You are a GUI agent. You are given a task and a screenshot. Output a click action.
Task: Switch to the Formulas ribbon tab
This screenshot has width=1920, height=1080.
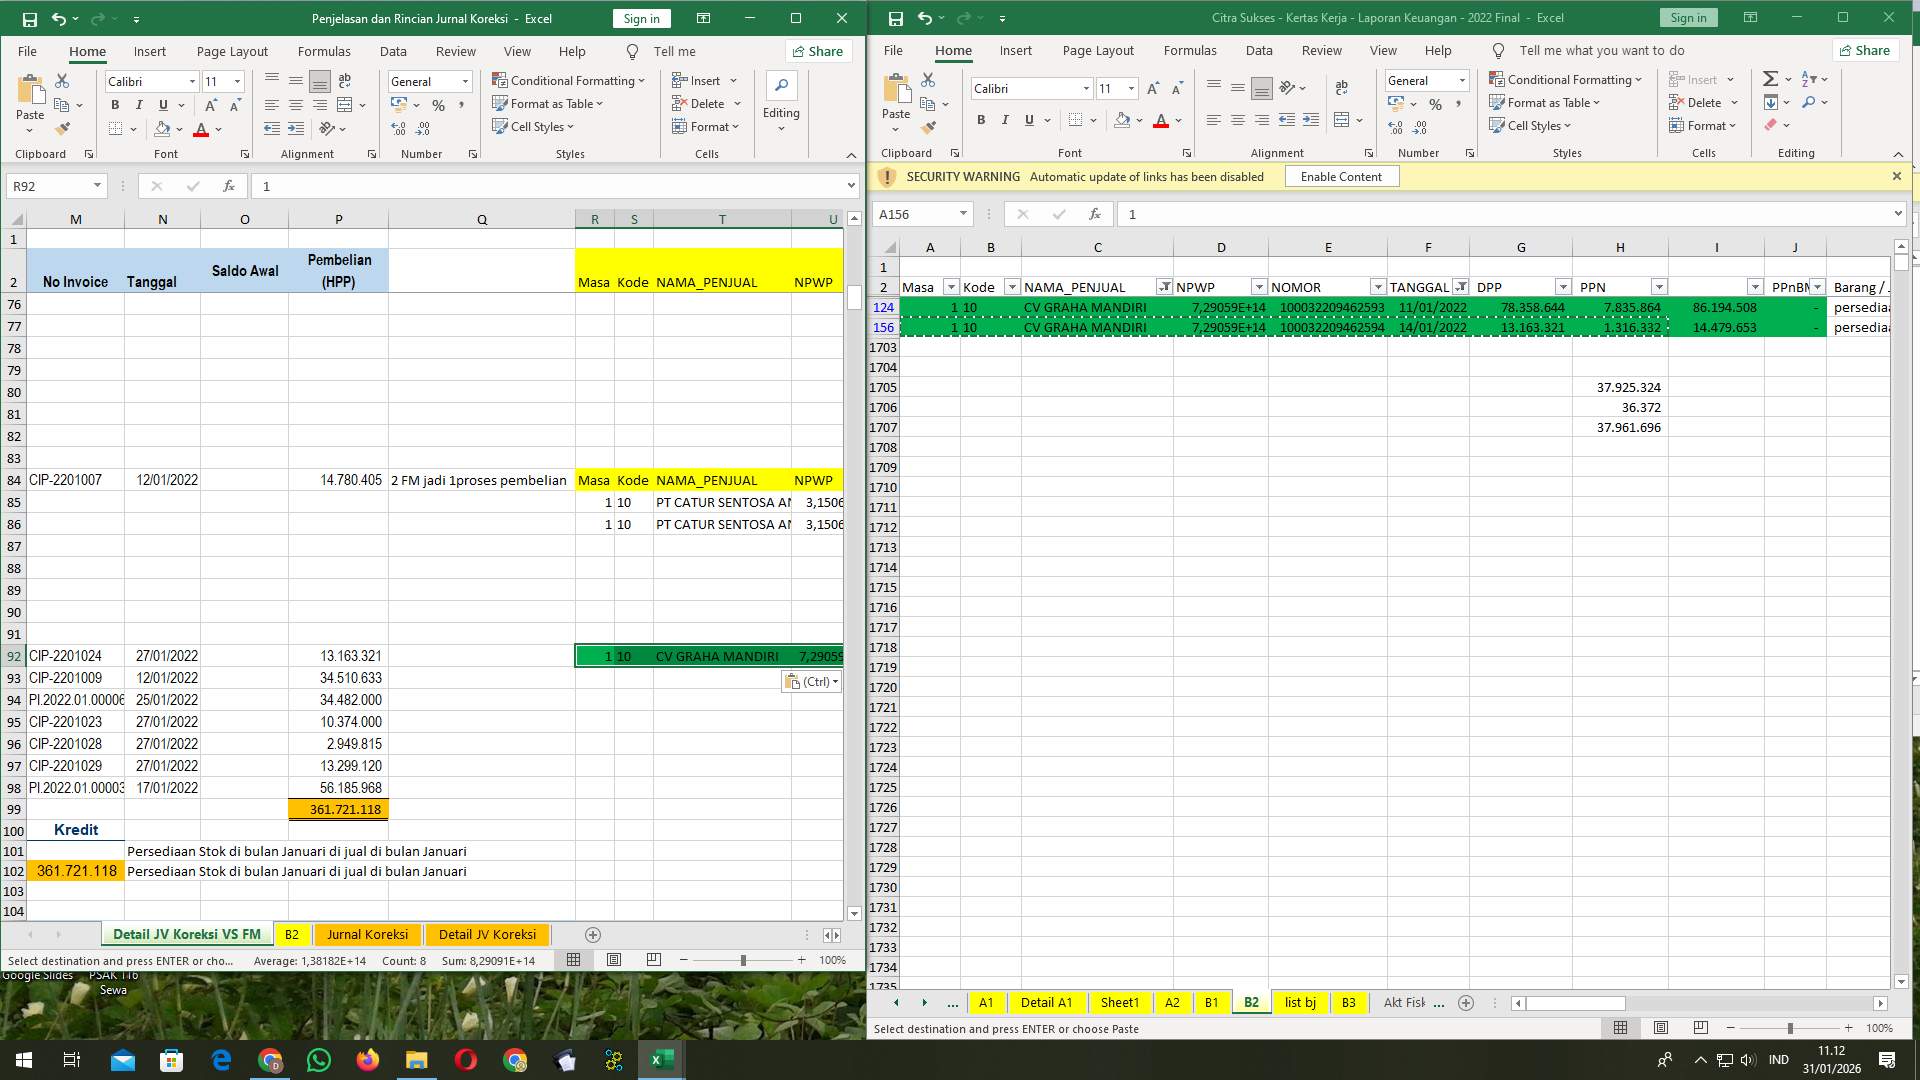(324, 51)
